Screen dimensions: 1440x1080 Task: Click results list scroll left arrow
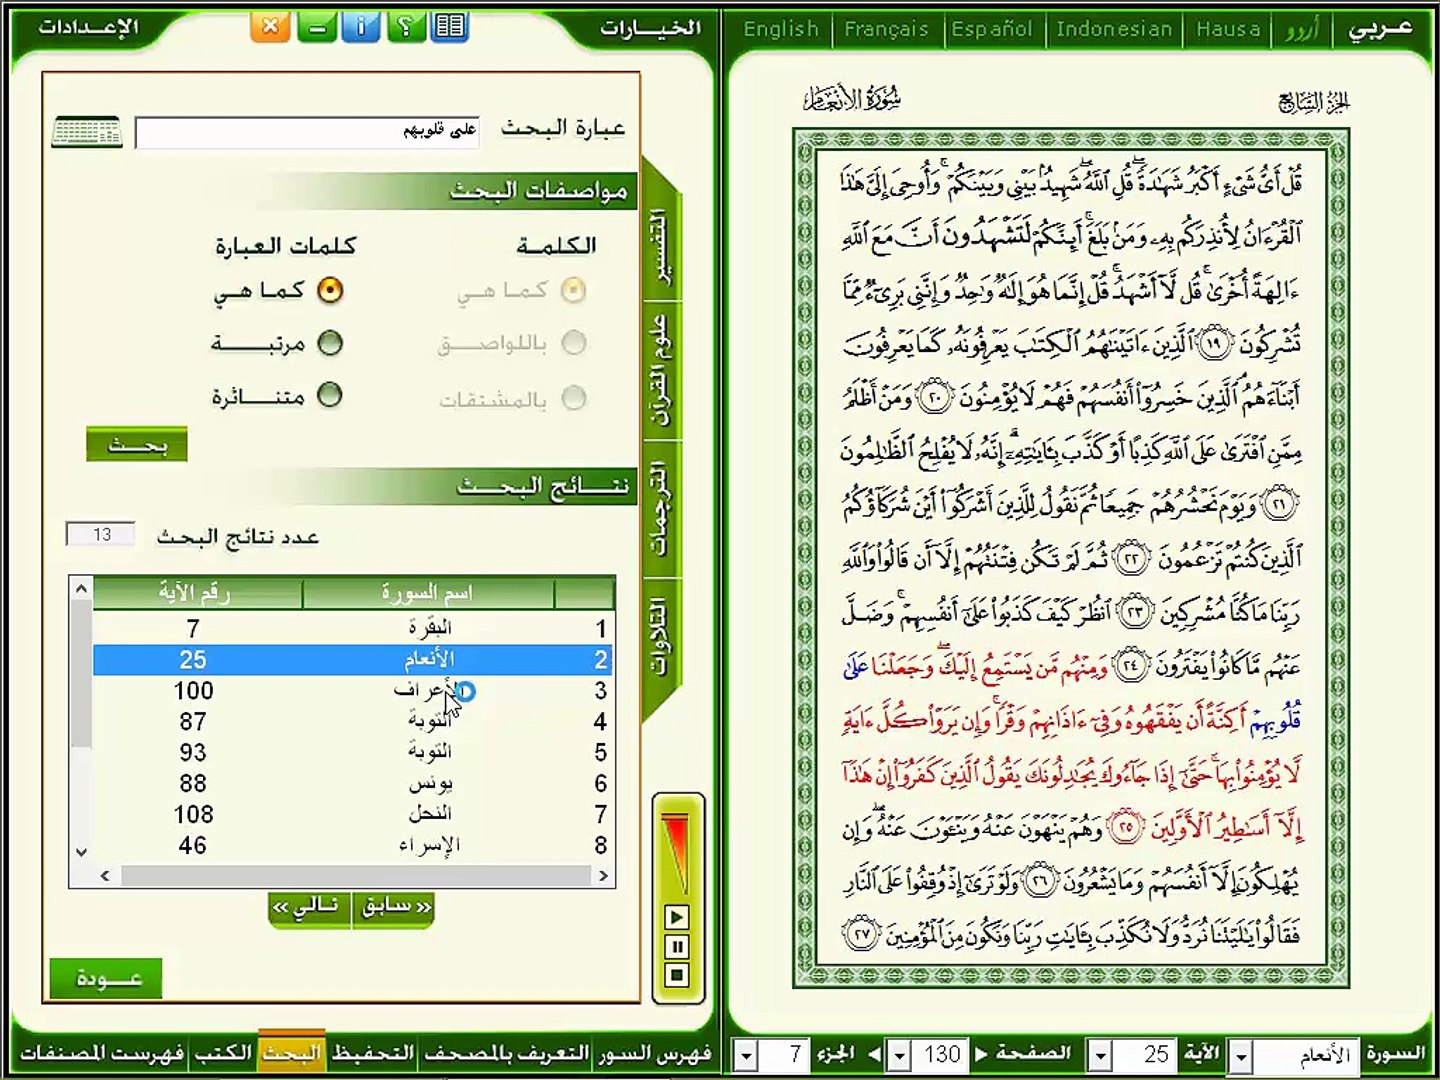(105, 876)
